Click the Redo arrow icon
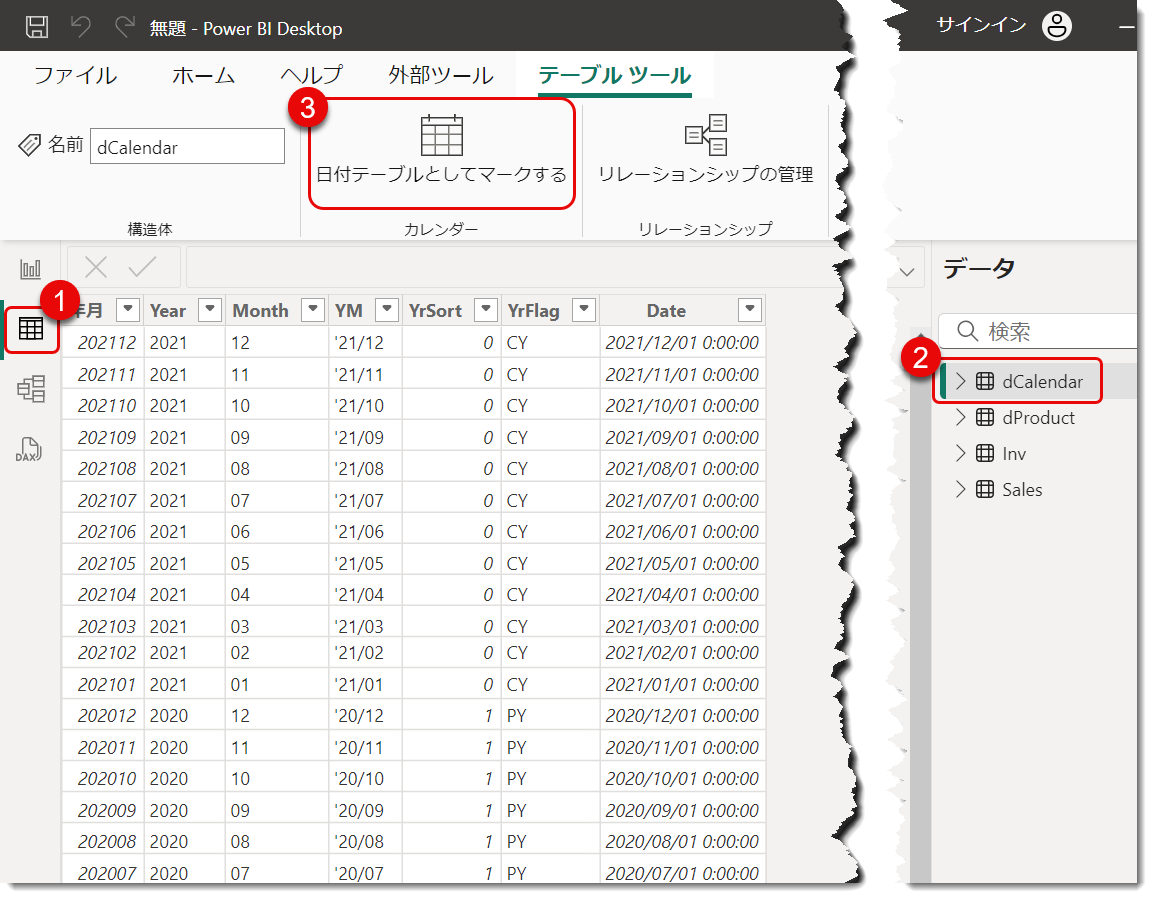 (125, 27)
